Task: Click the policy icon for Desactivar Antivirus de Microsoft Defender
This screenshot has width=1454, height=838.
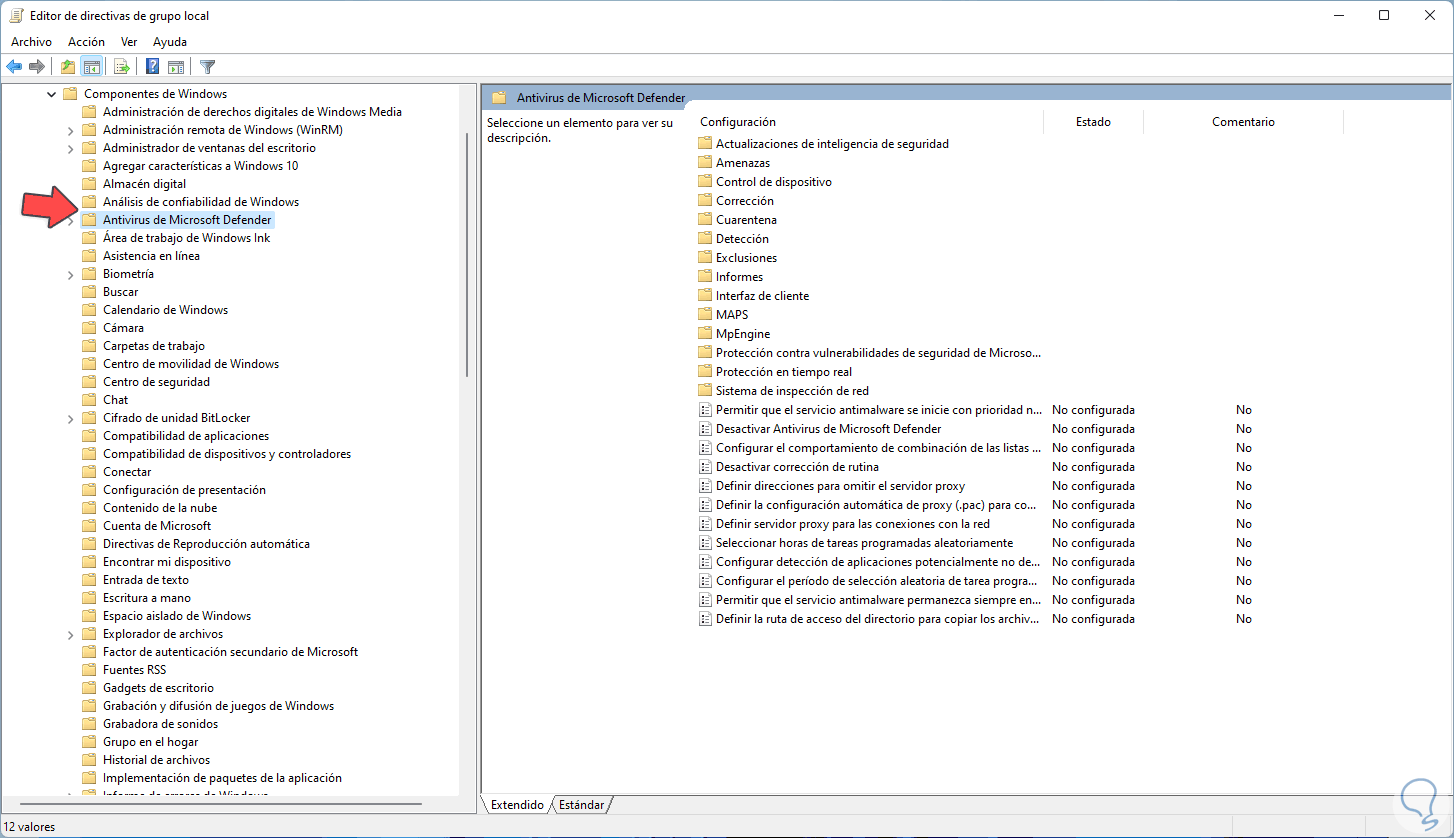Action: [x=705, y=429]
